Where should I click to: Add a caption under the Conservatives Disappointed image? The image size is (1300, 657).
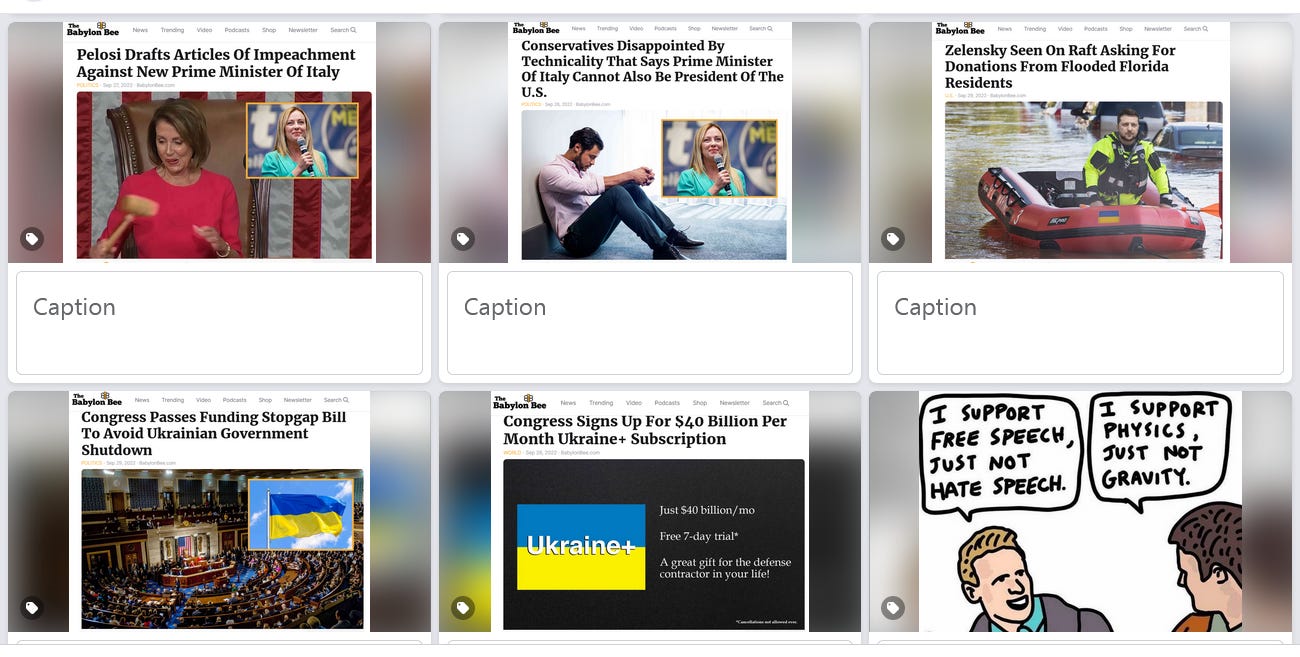tap(650, 323)
